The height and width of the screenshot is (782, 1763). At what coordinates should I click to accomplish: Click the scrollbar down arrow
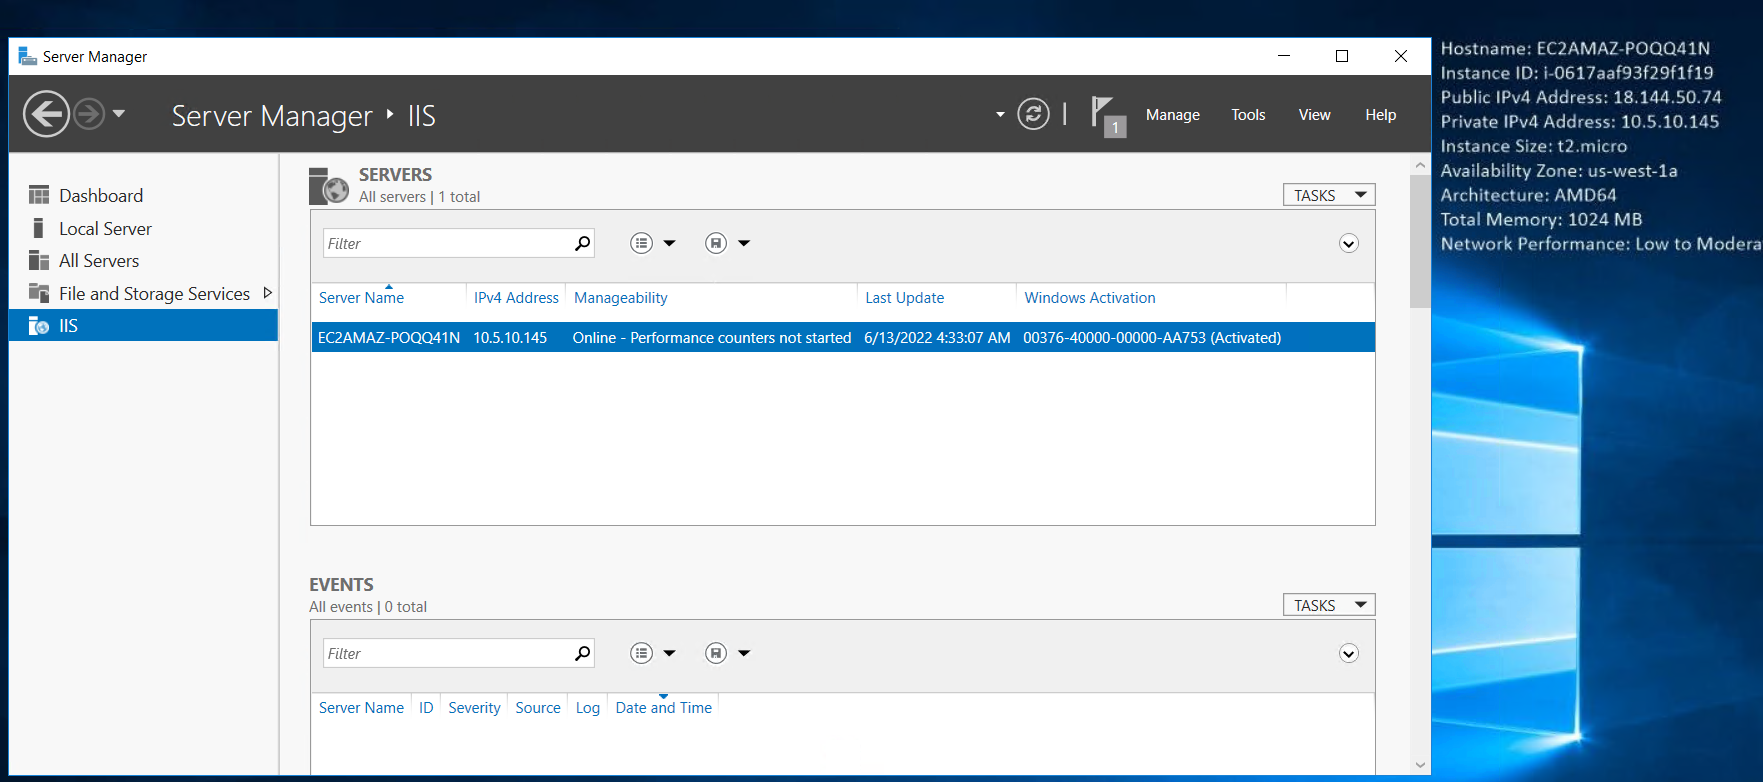coord(1420,765)
